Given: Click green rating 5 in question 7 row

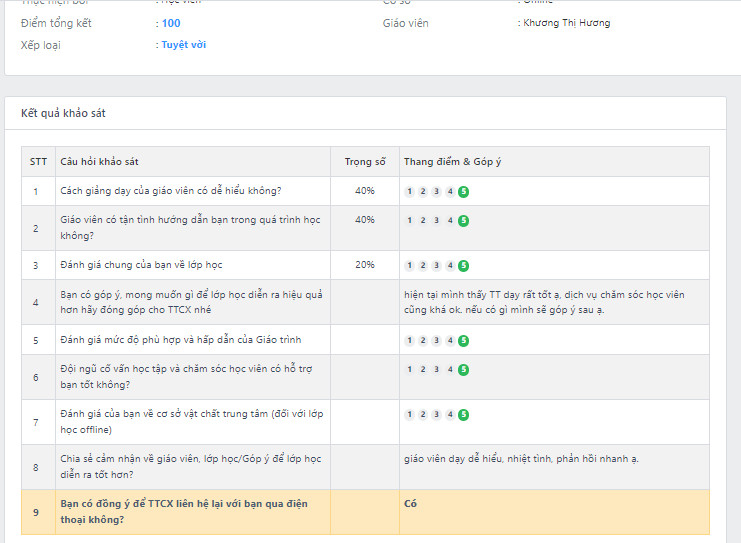Looking at the screenshot, I should pos(464,415).
